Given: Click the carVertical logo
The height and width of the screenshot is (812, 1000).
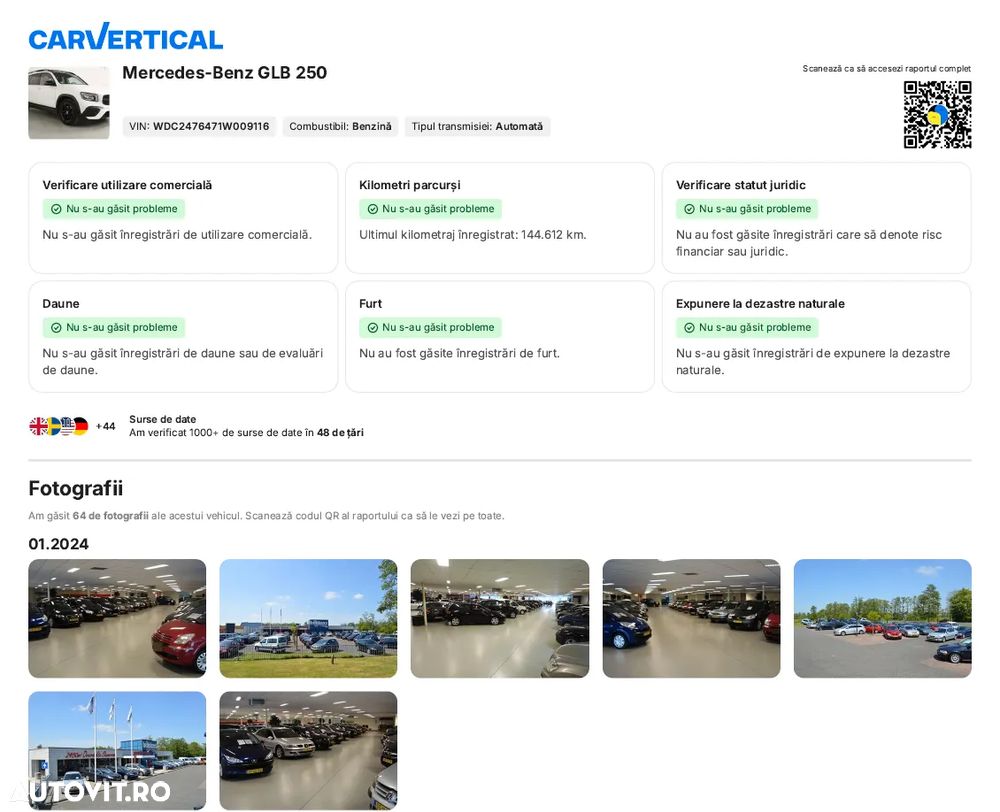Looking at the screenshot, I should click(x=126, y=37).
